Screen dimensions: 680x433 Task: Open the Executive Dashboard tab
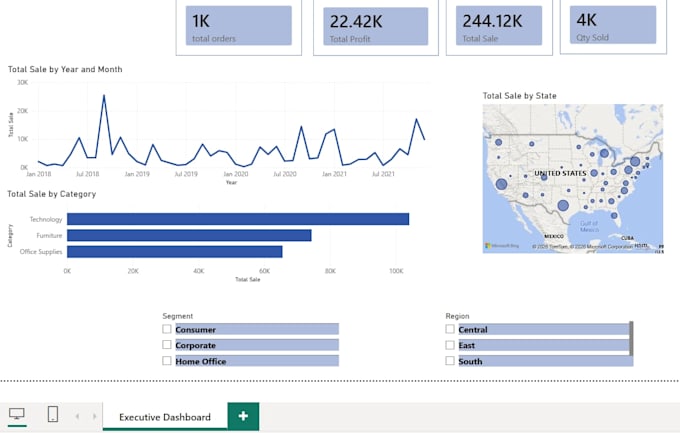click(165, 417)
